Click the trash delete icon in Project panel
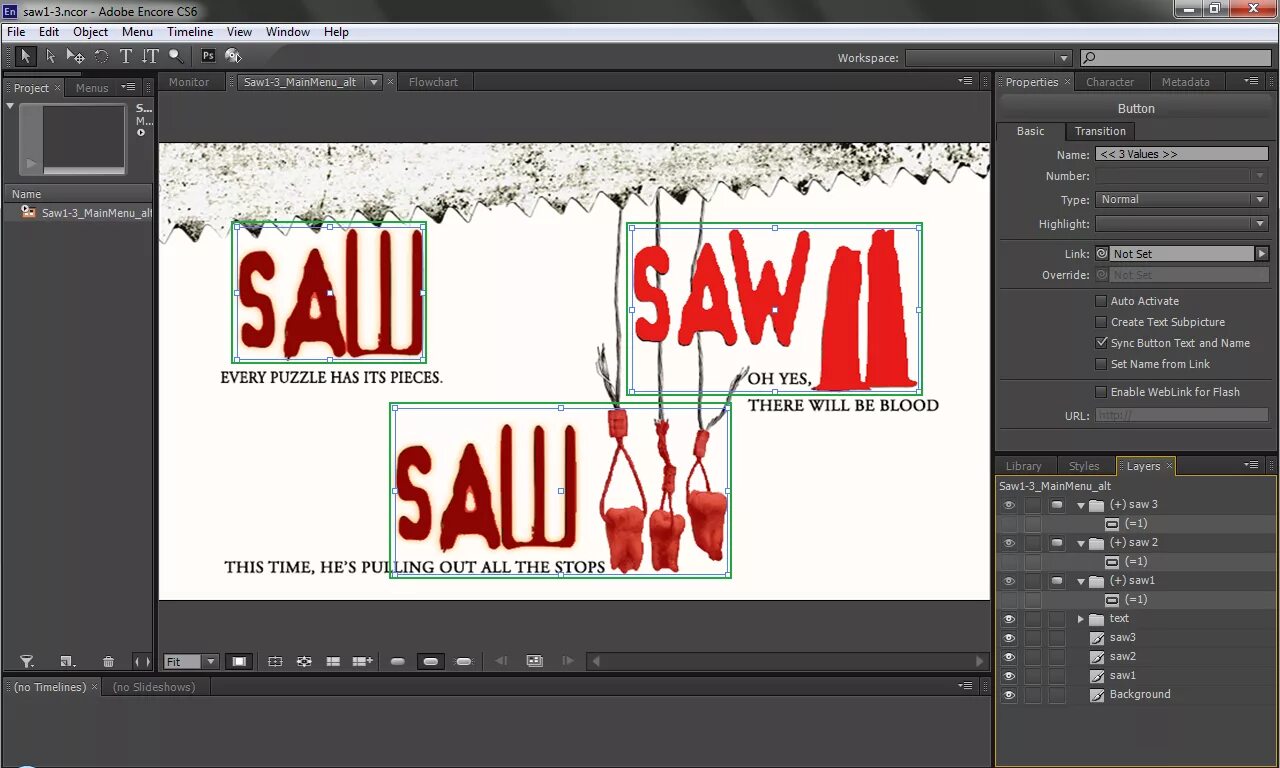 click(x=109, y=662)
